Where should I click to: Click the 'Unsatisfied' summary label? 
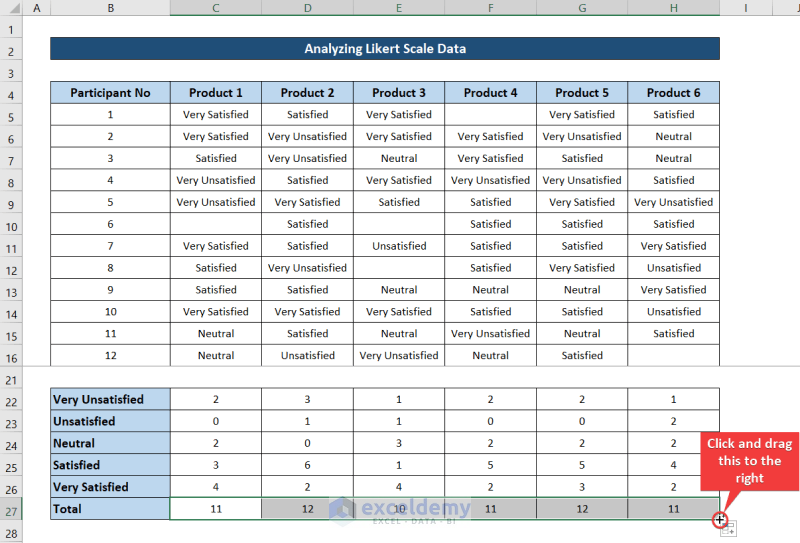coord(110,421)
